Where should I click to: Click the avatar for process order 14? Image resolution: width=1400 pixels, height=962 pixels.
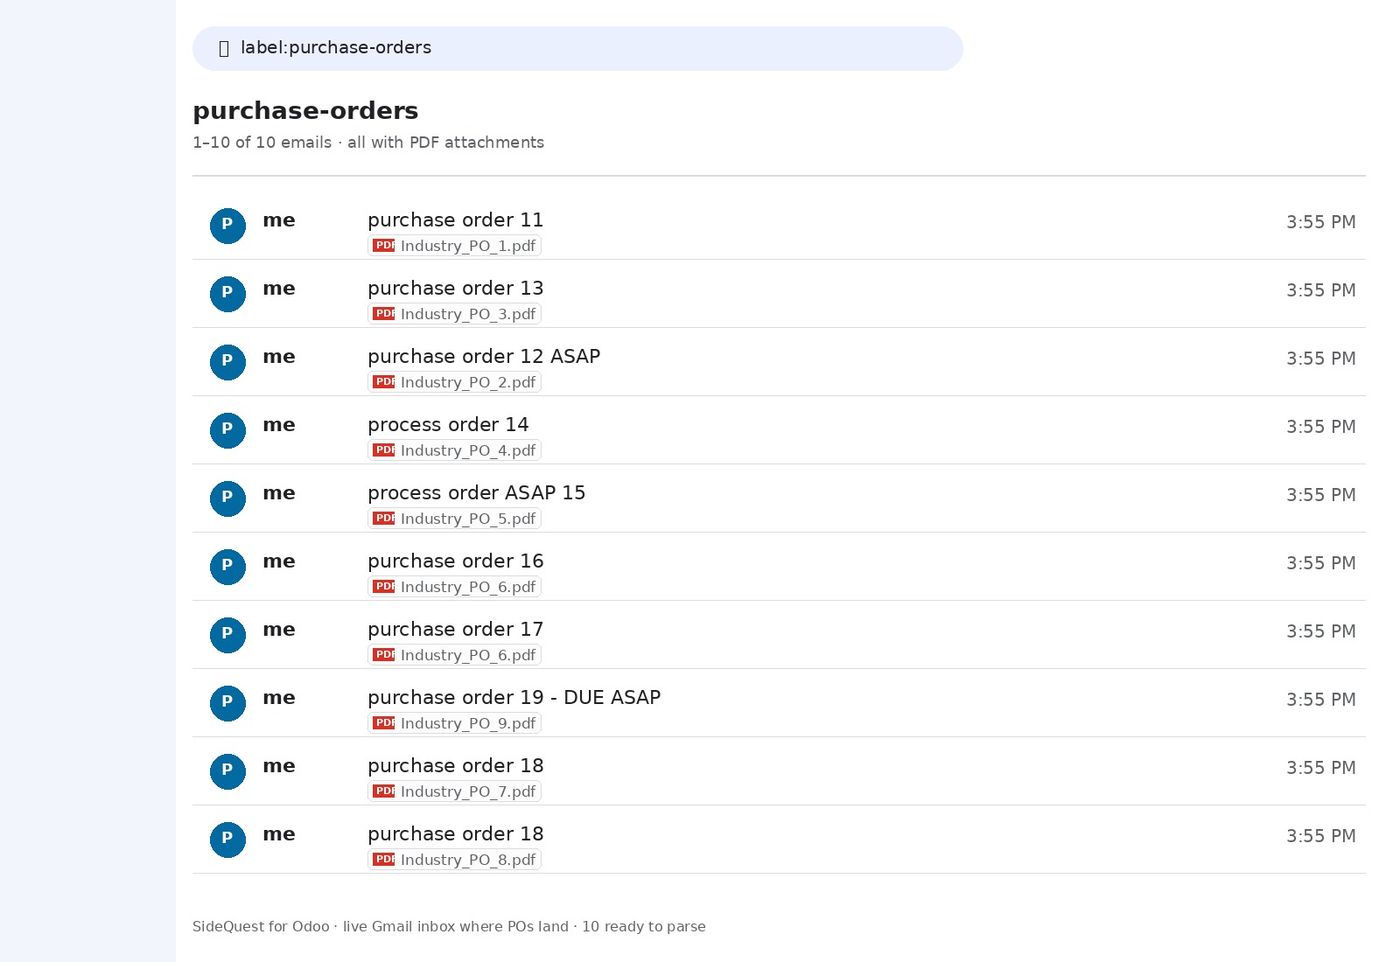coord(228,430)
